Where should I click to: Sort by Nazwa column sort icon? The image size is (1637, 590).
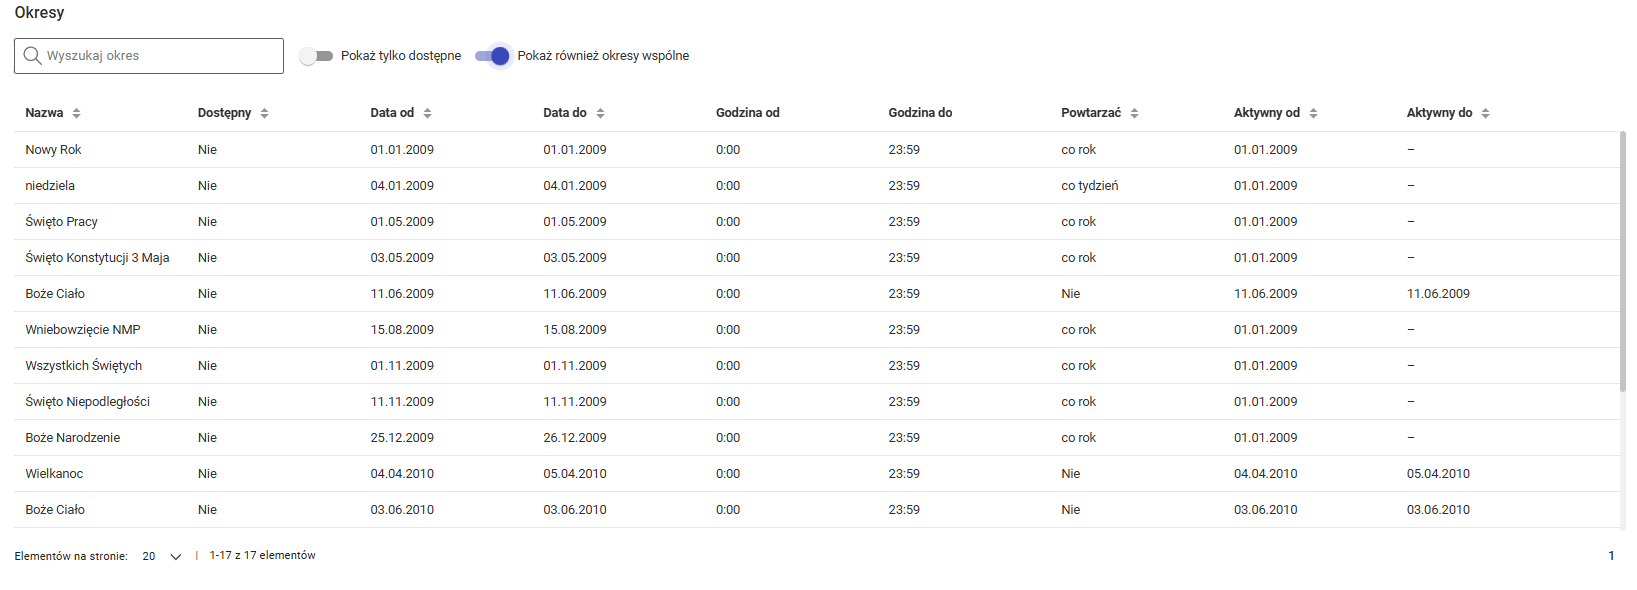click(77, 113)
